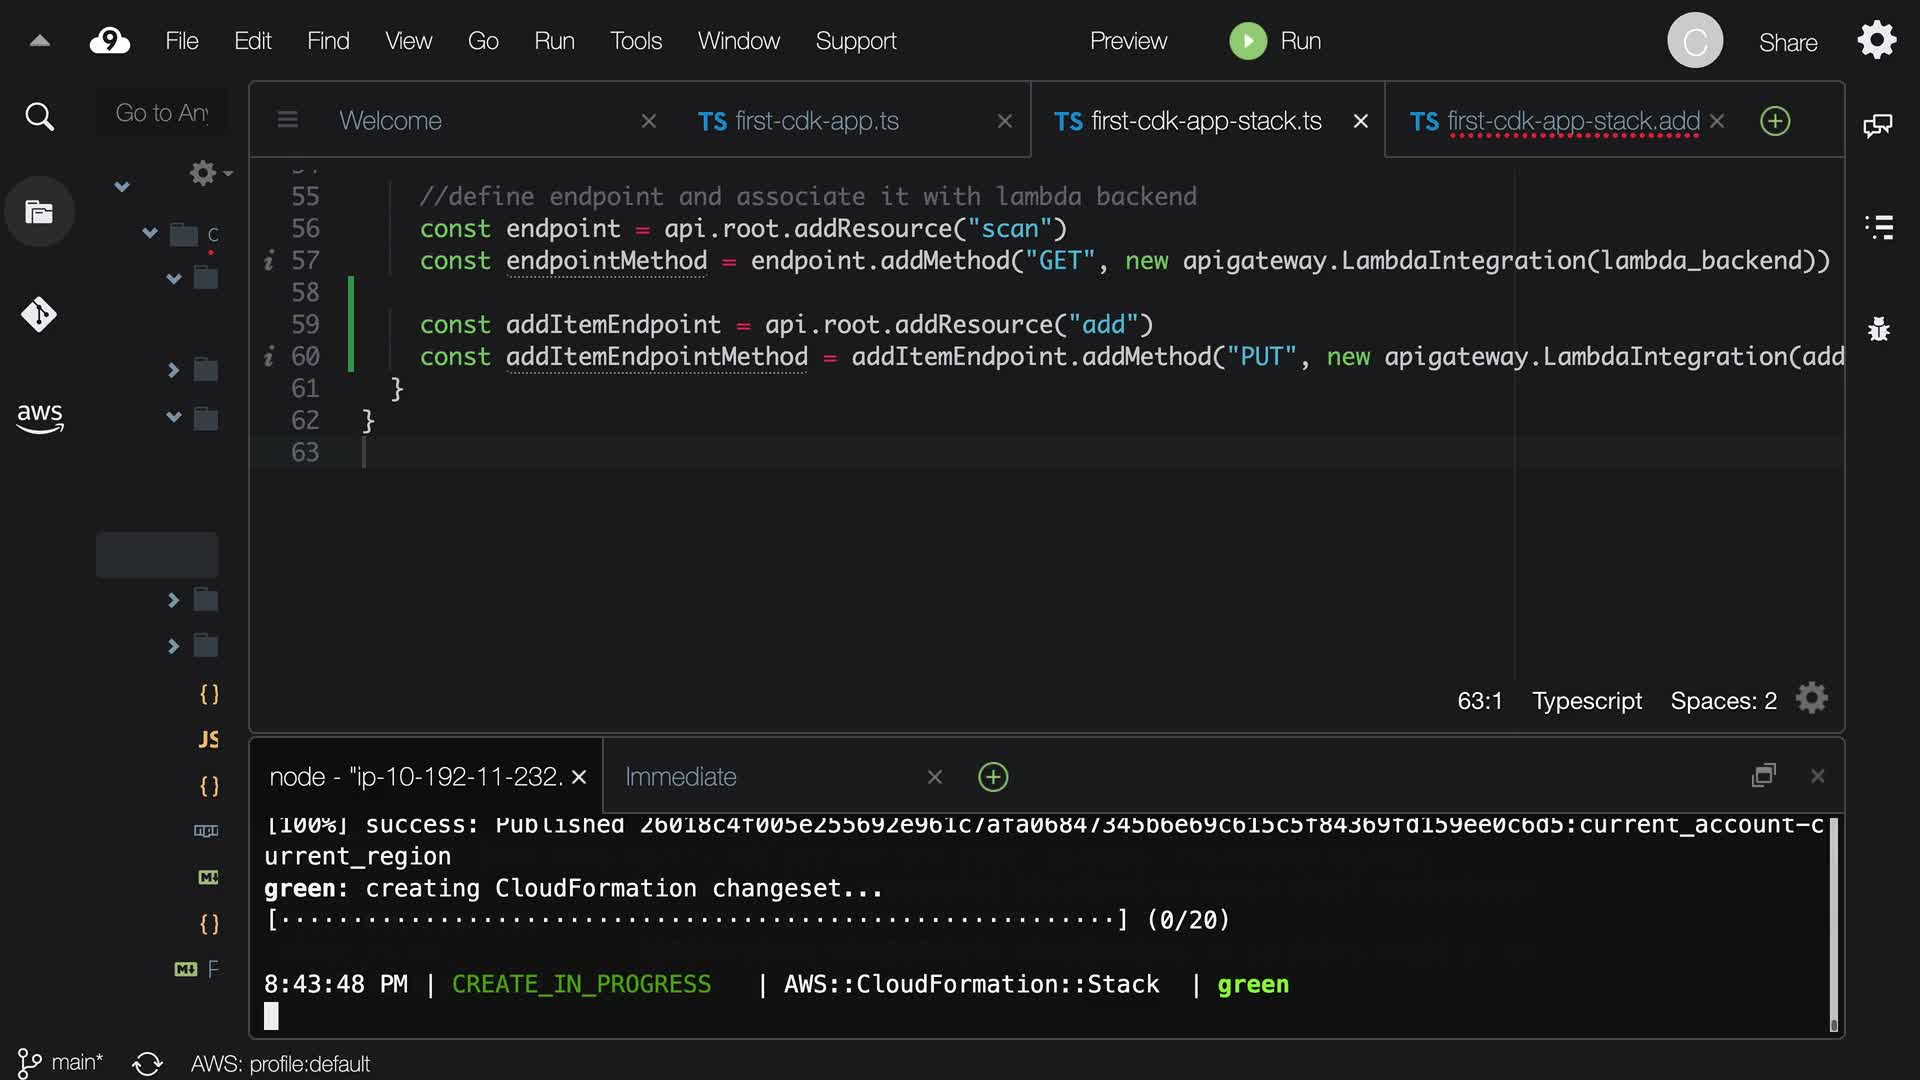The width and height of the screenshot is (1920, 1080).
Task: Open the Collaborate chat icon
Action: [x=1877, y=126]
